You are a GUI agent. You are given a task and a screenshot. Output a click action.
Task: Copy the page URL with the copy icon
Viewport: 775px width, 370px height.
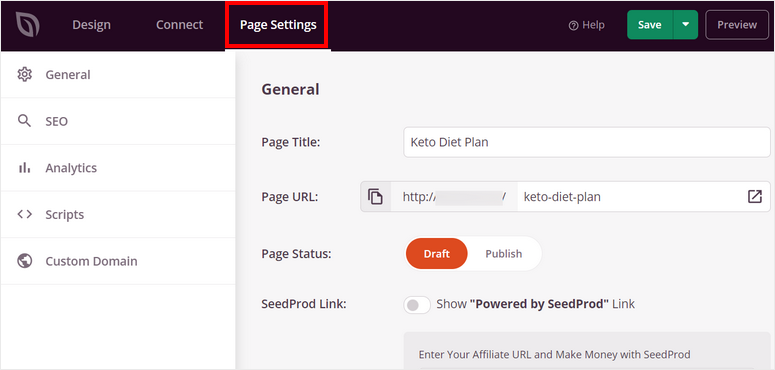[376, 197]
